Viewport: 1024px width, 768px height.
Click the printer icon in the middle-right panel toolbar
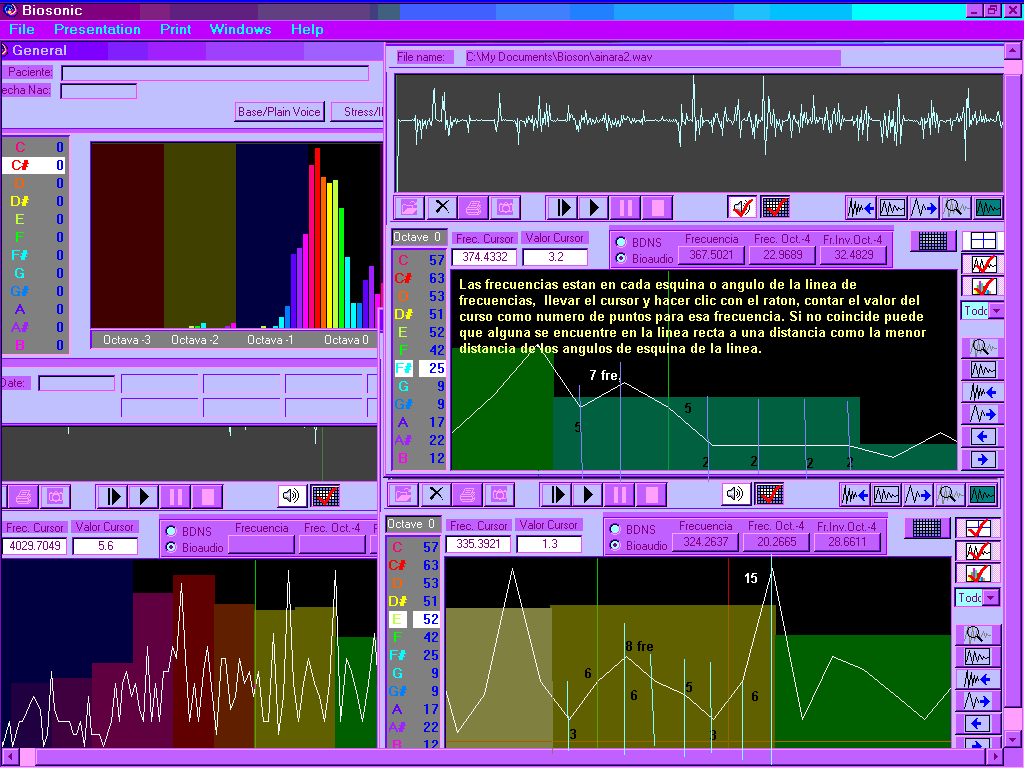[x=467, y=494]
